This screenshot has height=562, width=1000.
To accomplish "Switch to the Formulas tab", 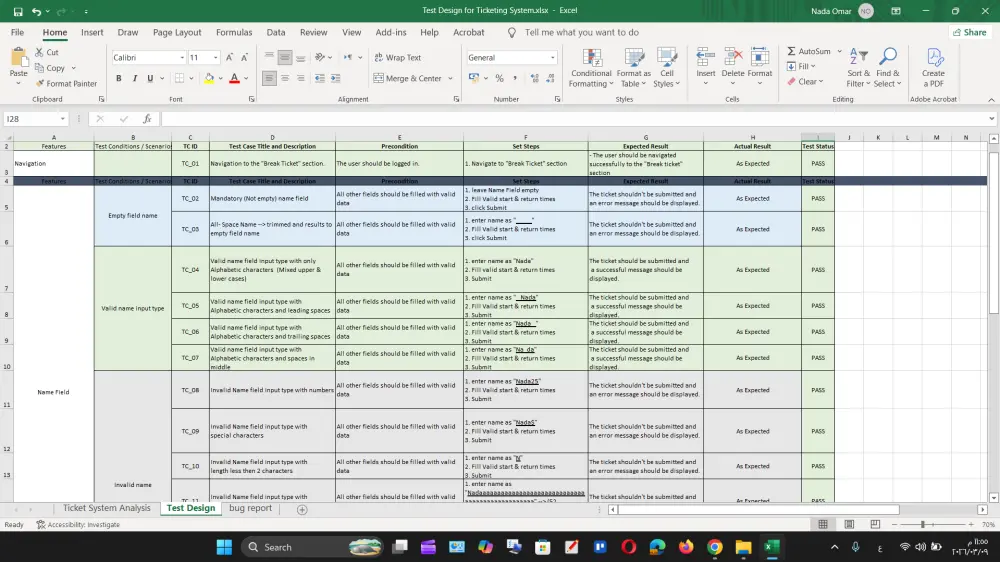I will point(234,33).
